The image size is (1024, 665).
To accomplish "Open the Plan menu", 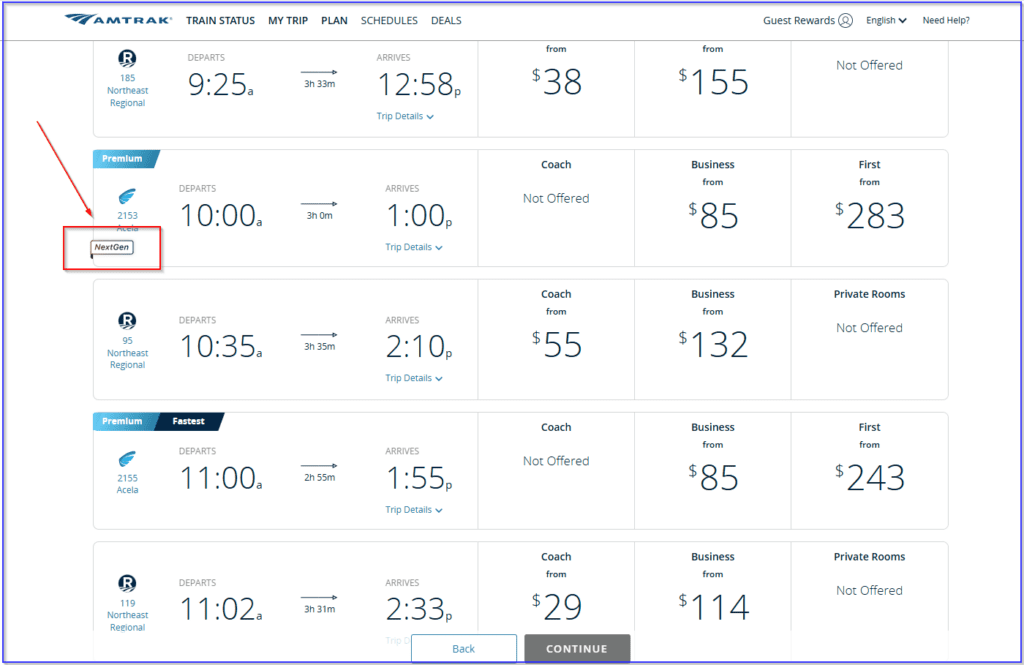I will (x=334, y=20).
